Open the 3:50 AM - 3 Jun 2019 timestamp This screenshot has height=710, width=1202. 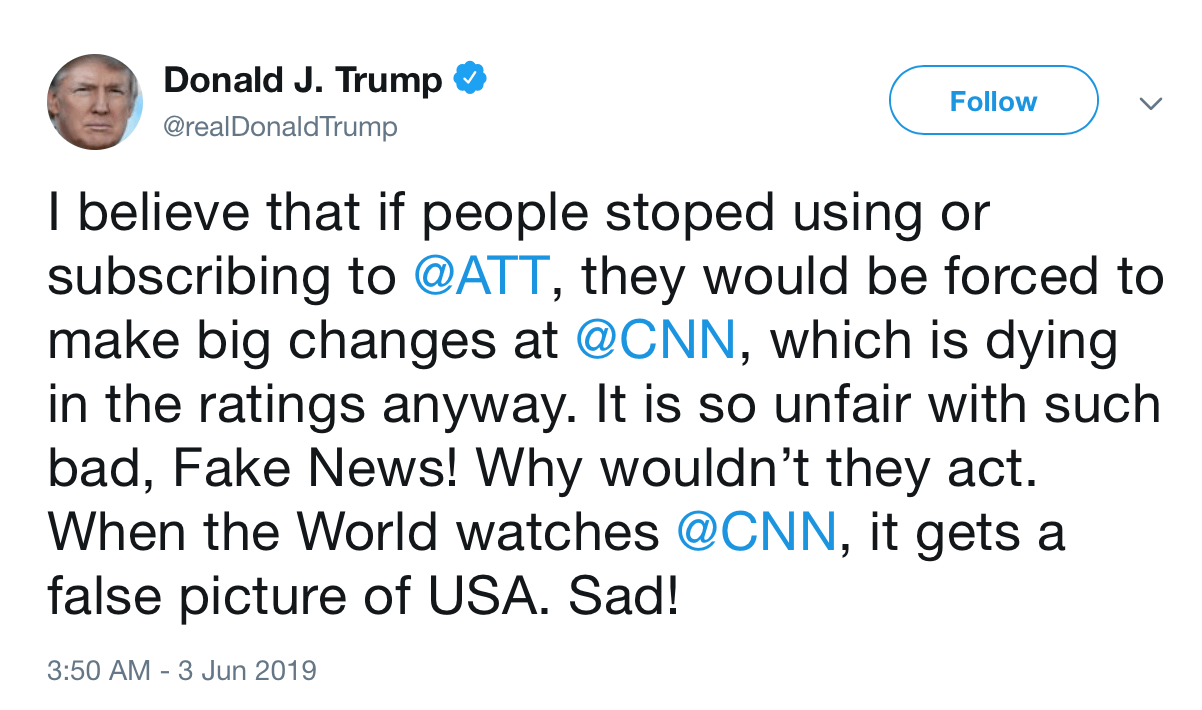click(x=182, y=669)
